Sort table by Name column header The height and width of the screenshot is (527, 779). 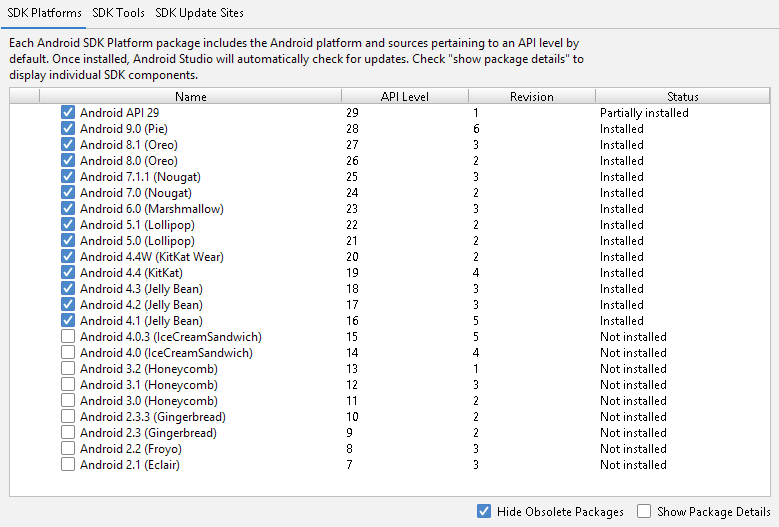191,96
